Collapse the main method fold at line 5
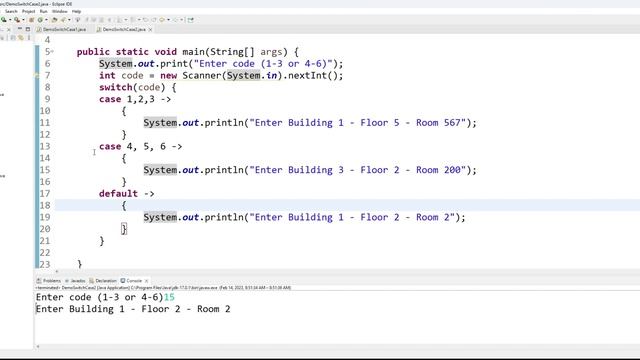Viewport: 640px width, 360px height. coord(53,51)
